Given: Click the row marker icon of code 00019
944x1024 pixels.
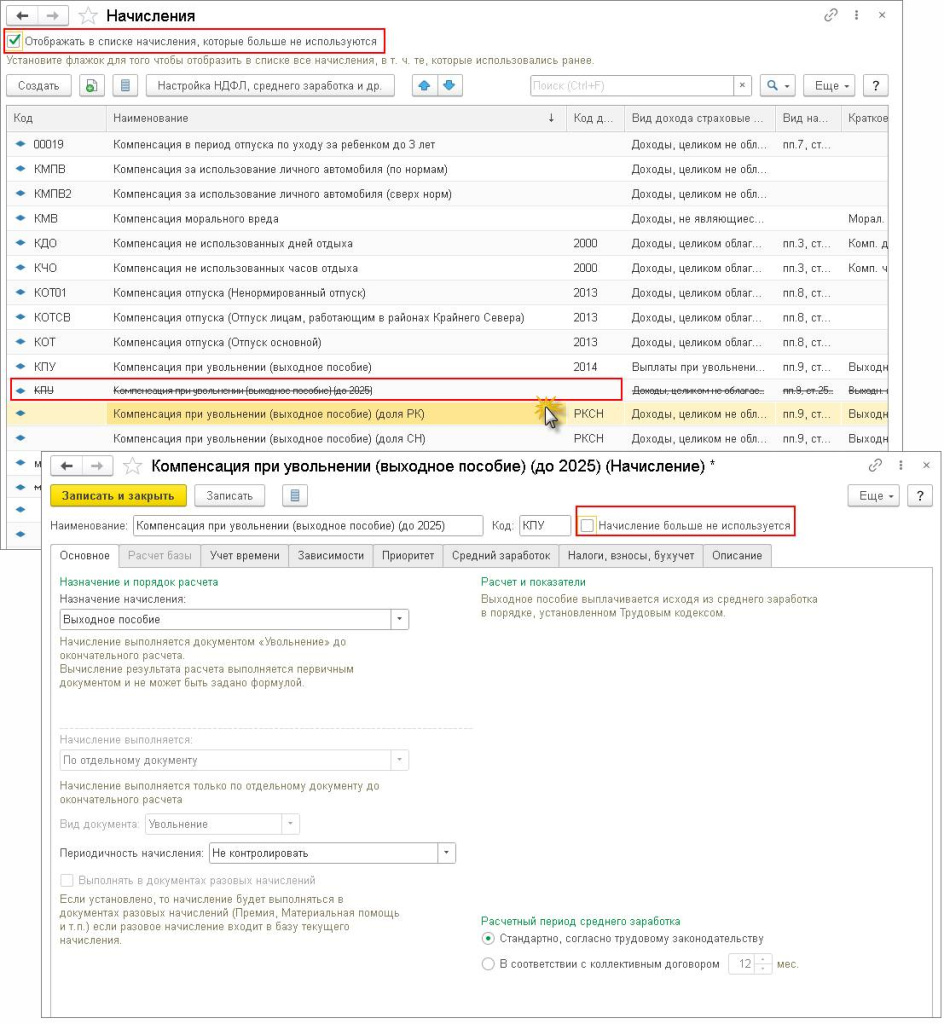Looking at the screenshot, I should point(20,144).
